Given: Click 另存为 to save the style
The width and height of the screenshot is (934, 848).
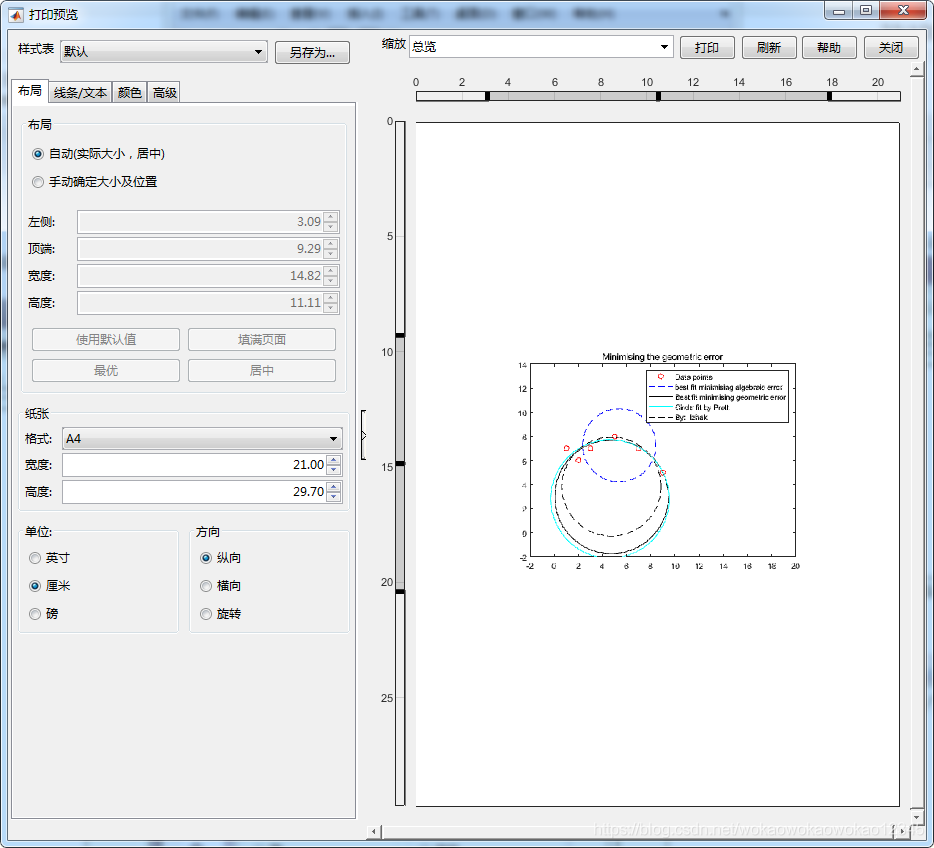Looking at the screenshot, I should [311, 52].
